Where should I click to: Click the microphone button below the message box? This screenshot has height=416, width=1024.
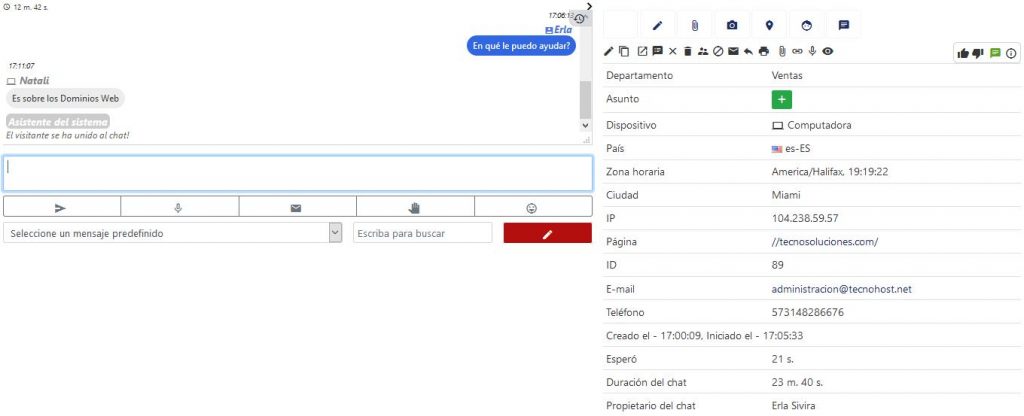(179, 207)
